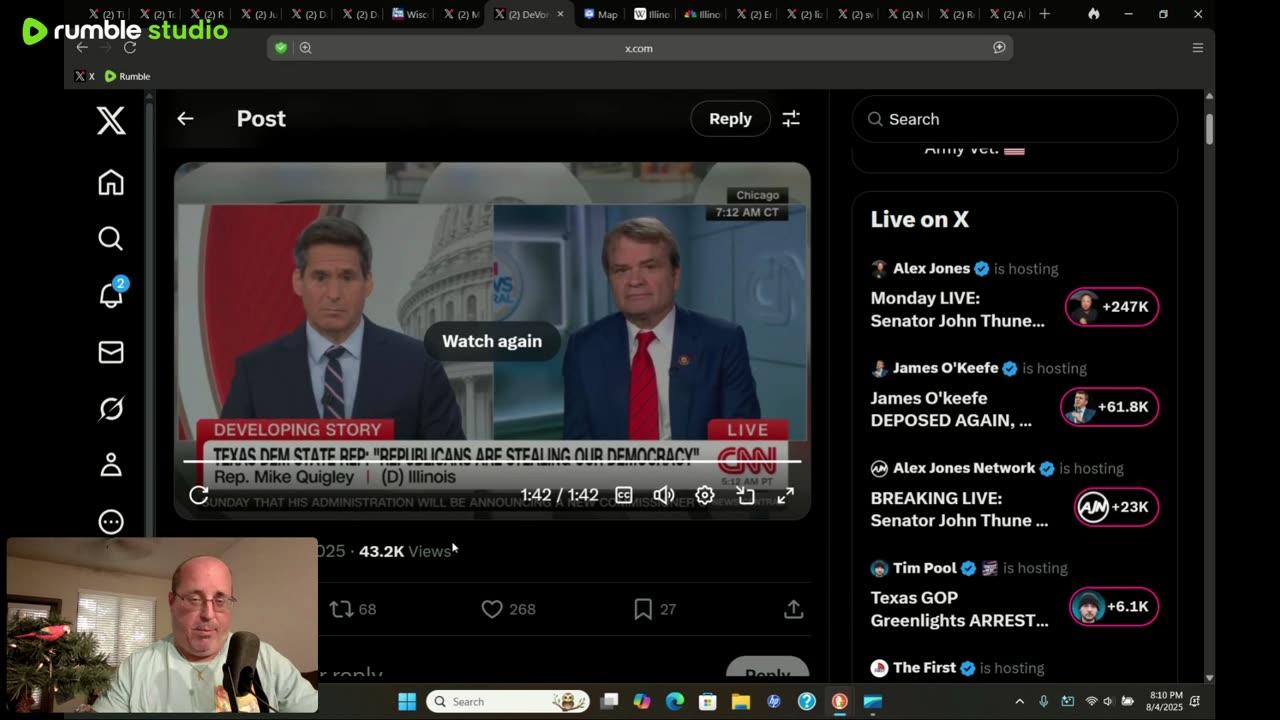Image resolution: width=1280 pixels, height=720 pixels.
Task: Open the Rumble bookmark
Action: coord(127,76)
